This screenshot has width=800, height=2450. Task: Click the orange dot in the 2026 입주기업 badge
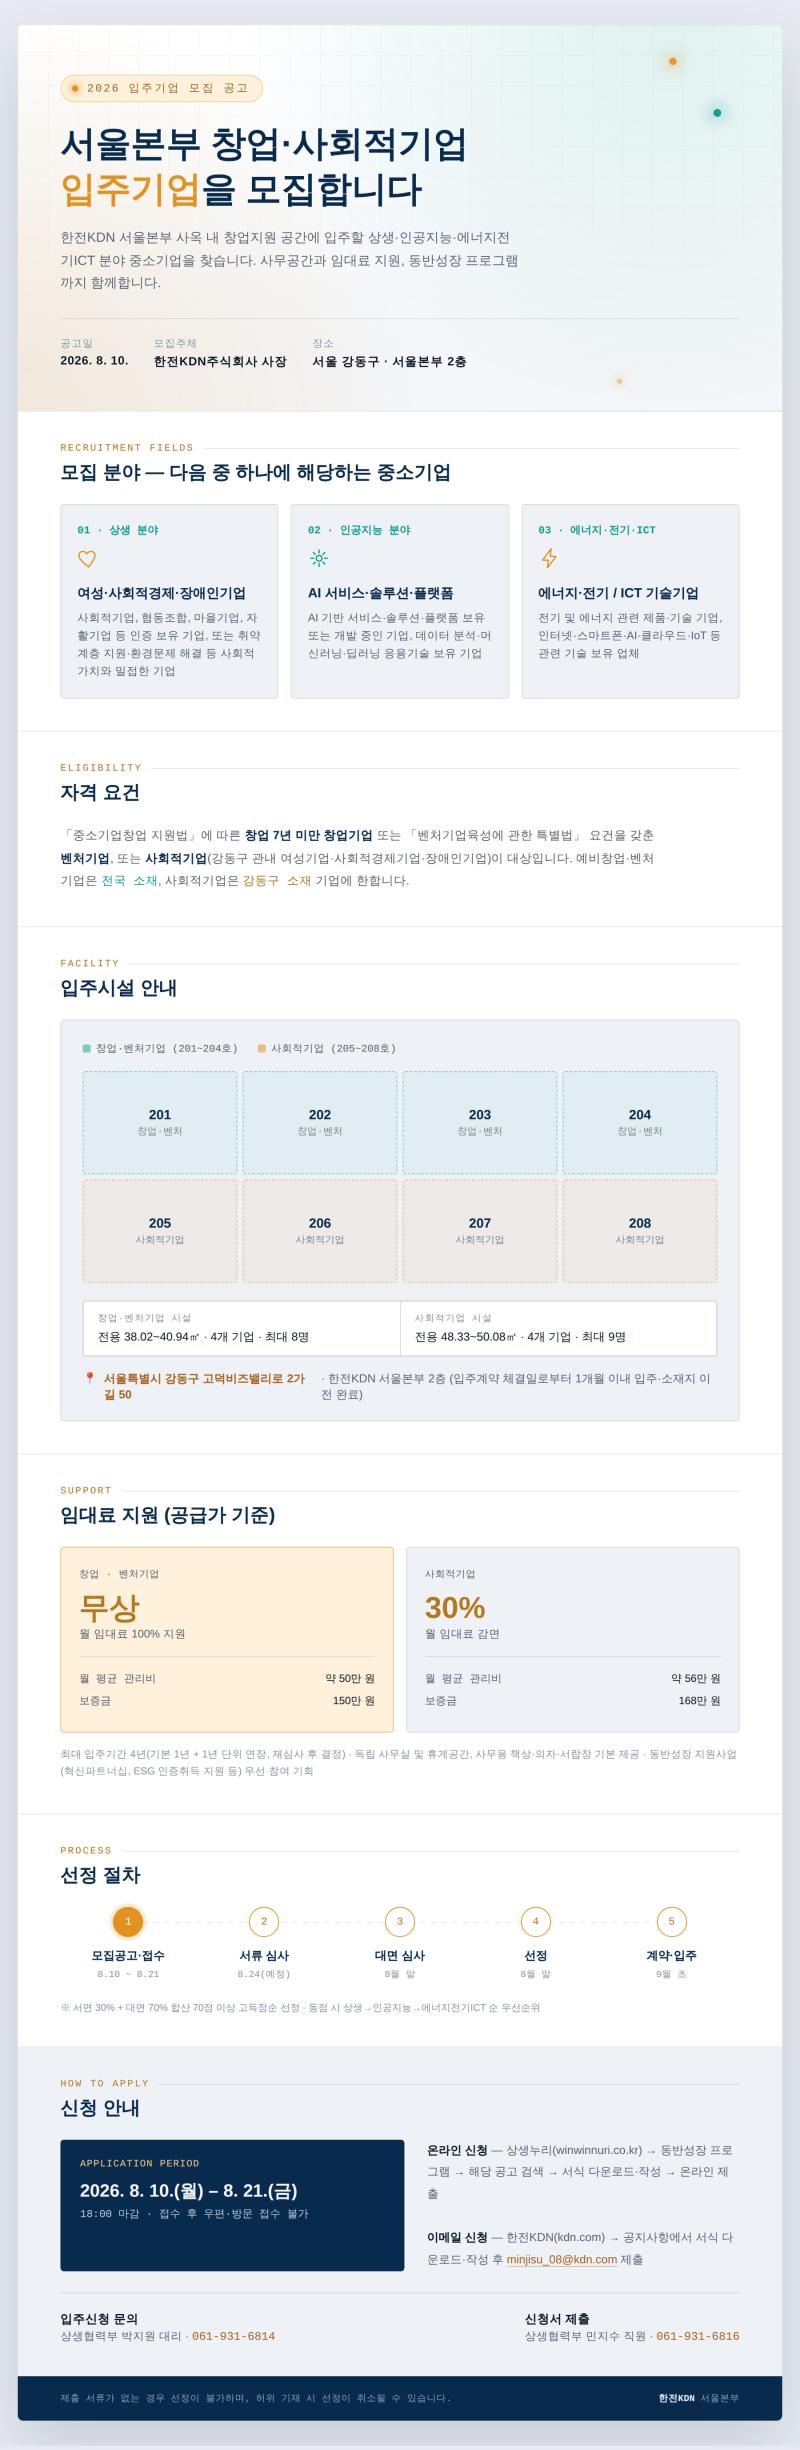75,88
